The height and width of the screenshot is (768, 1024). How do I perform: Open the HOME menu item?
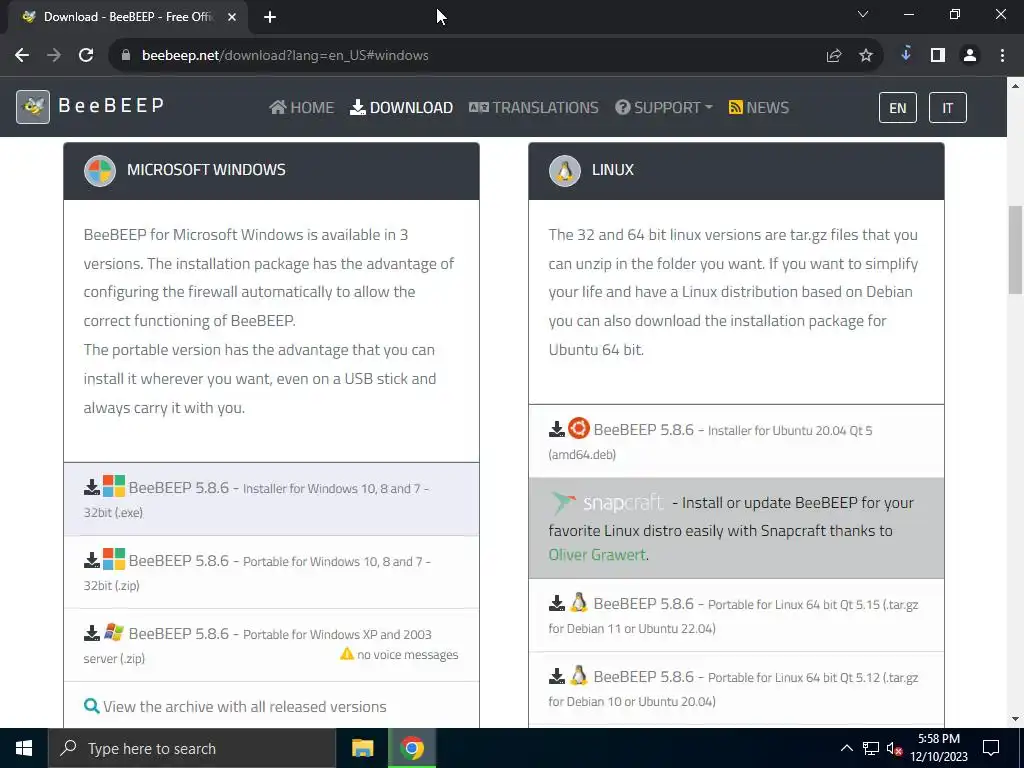coord(302,108)
